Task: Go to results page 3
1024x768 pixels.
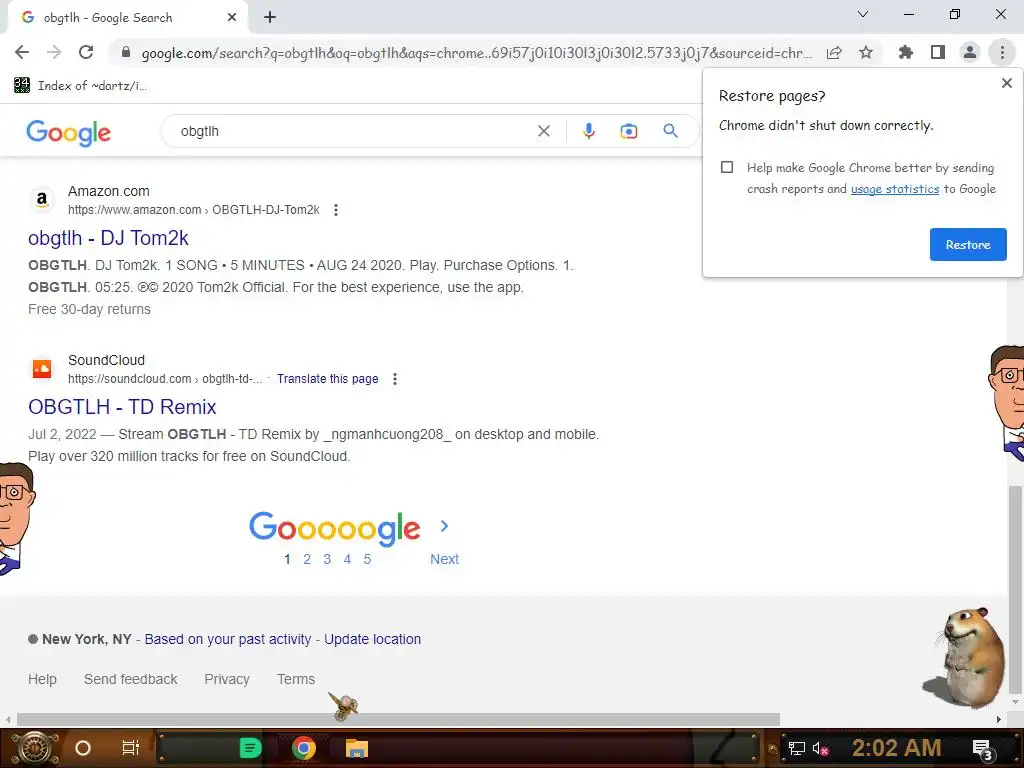Action: 327,559
